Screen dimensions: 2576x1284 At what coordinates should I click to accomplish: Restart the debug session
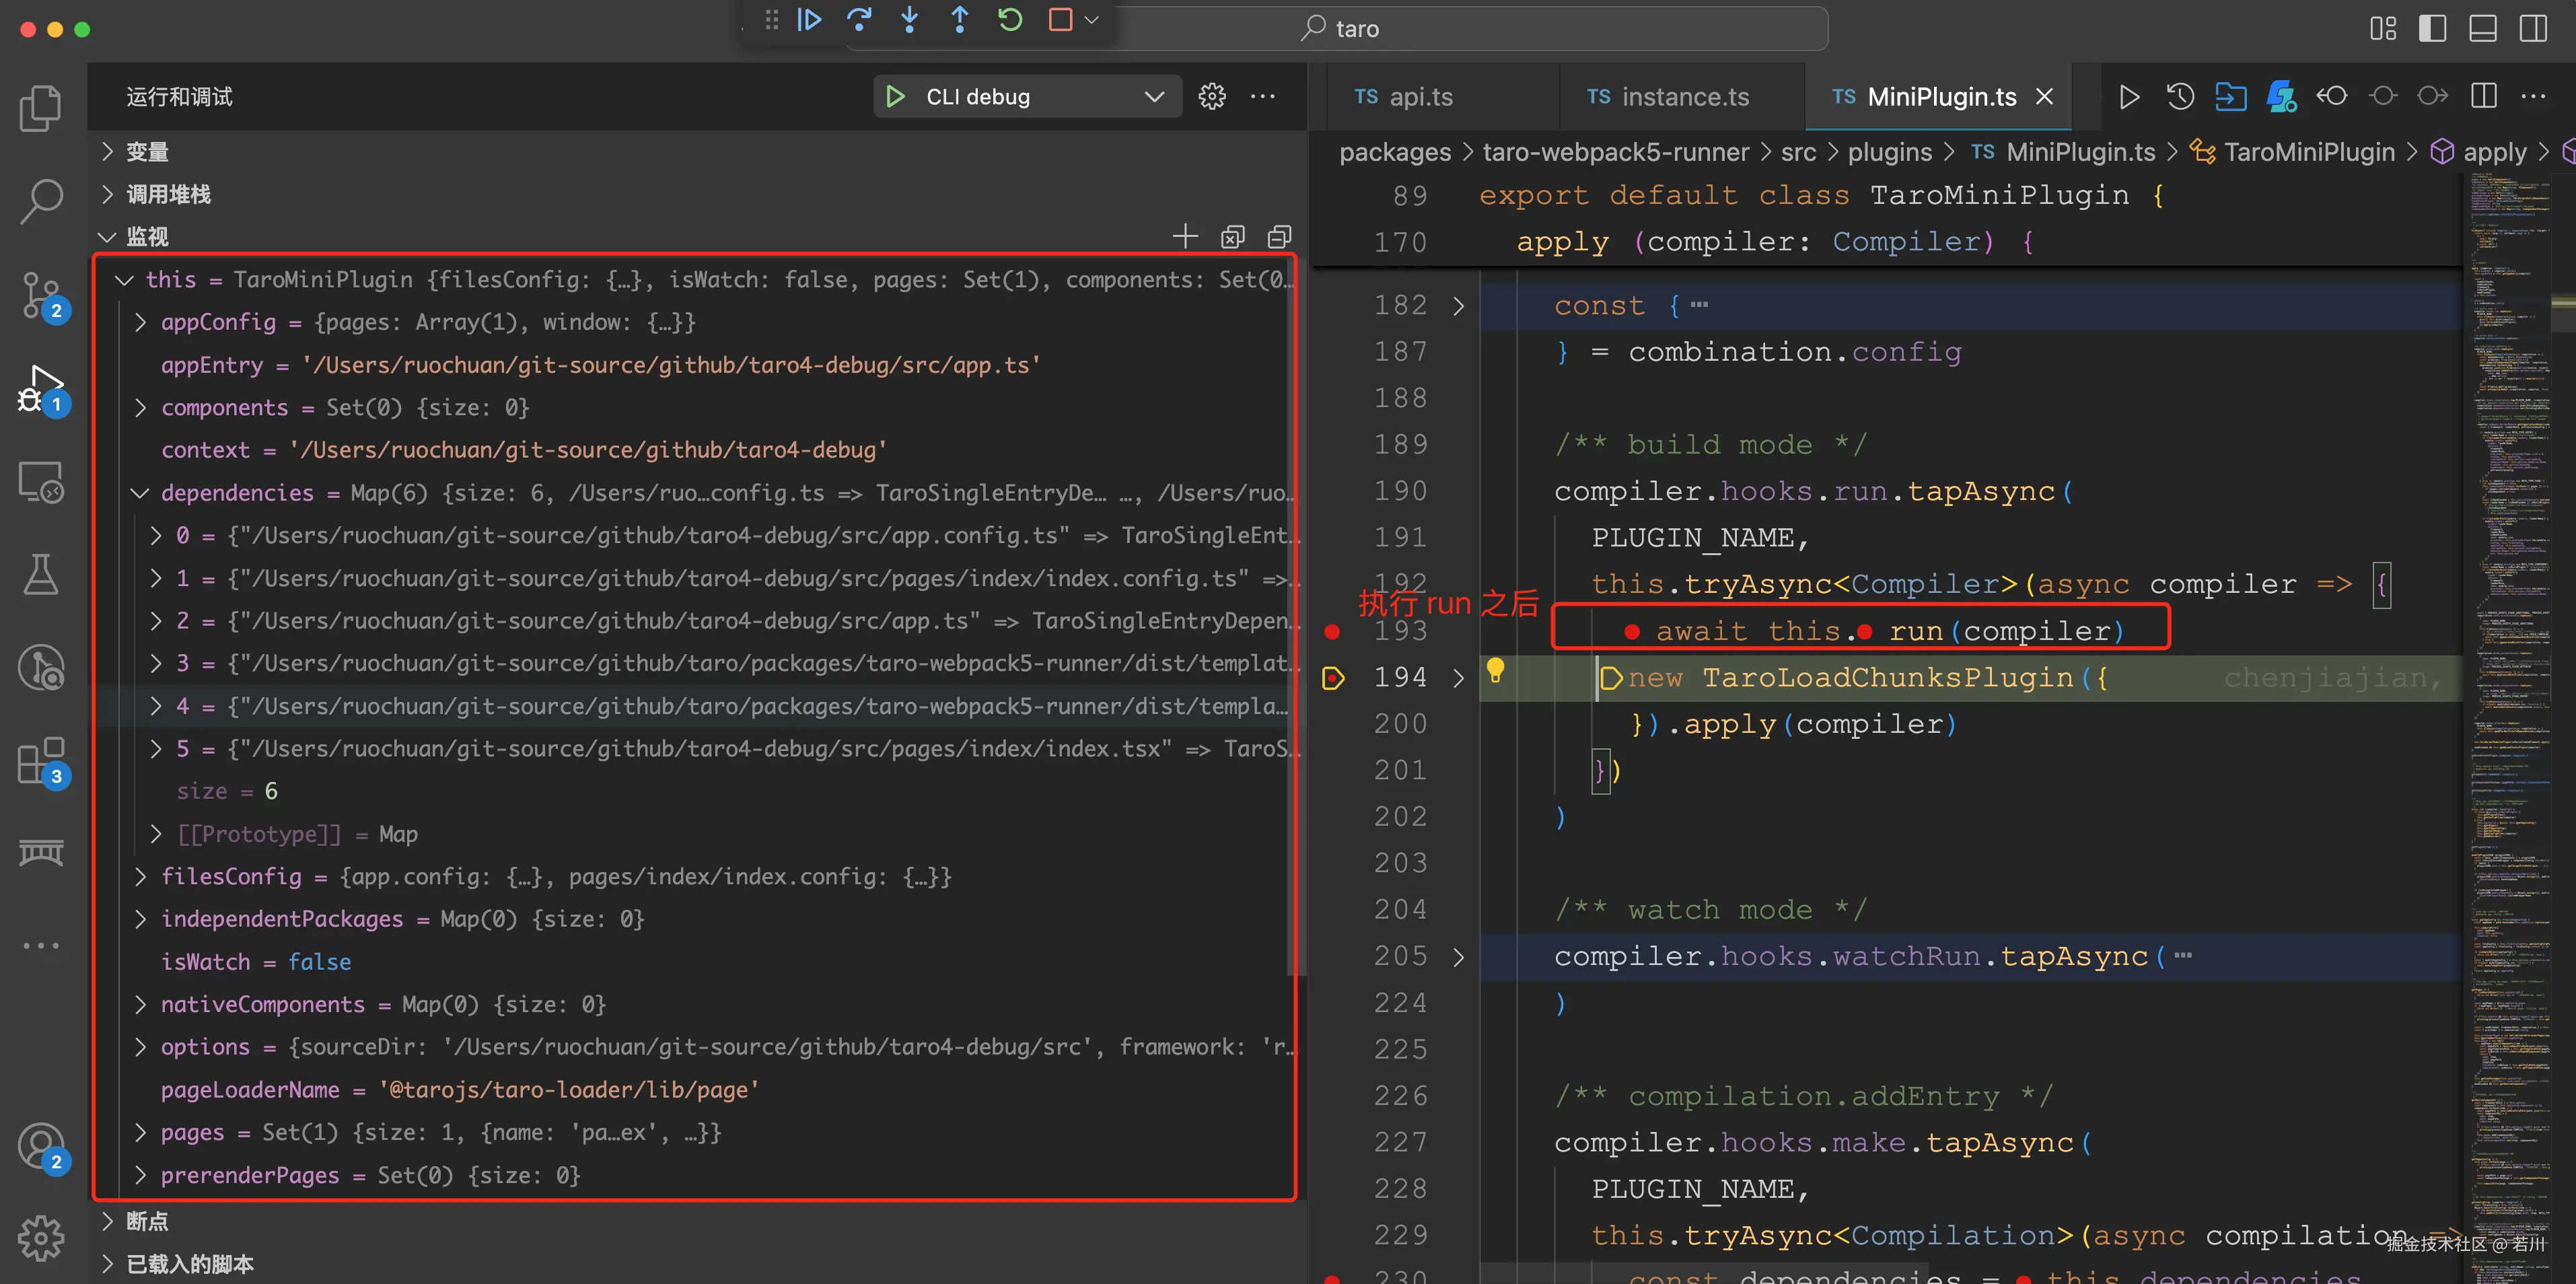(1010, 20)
